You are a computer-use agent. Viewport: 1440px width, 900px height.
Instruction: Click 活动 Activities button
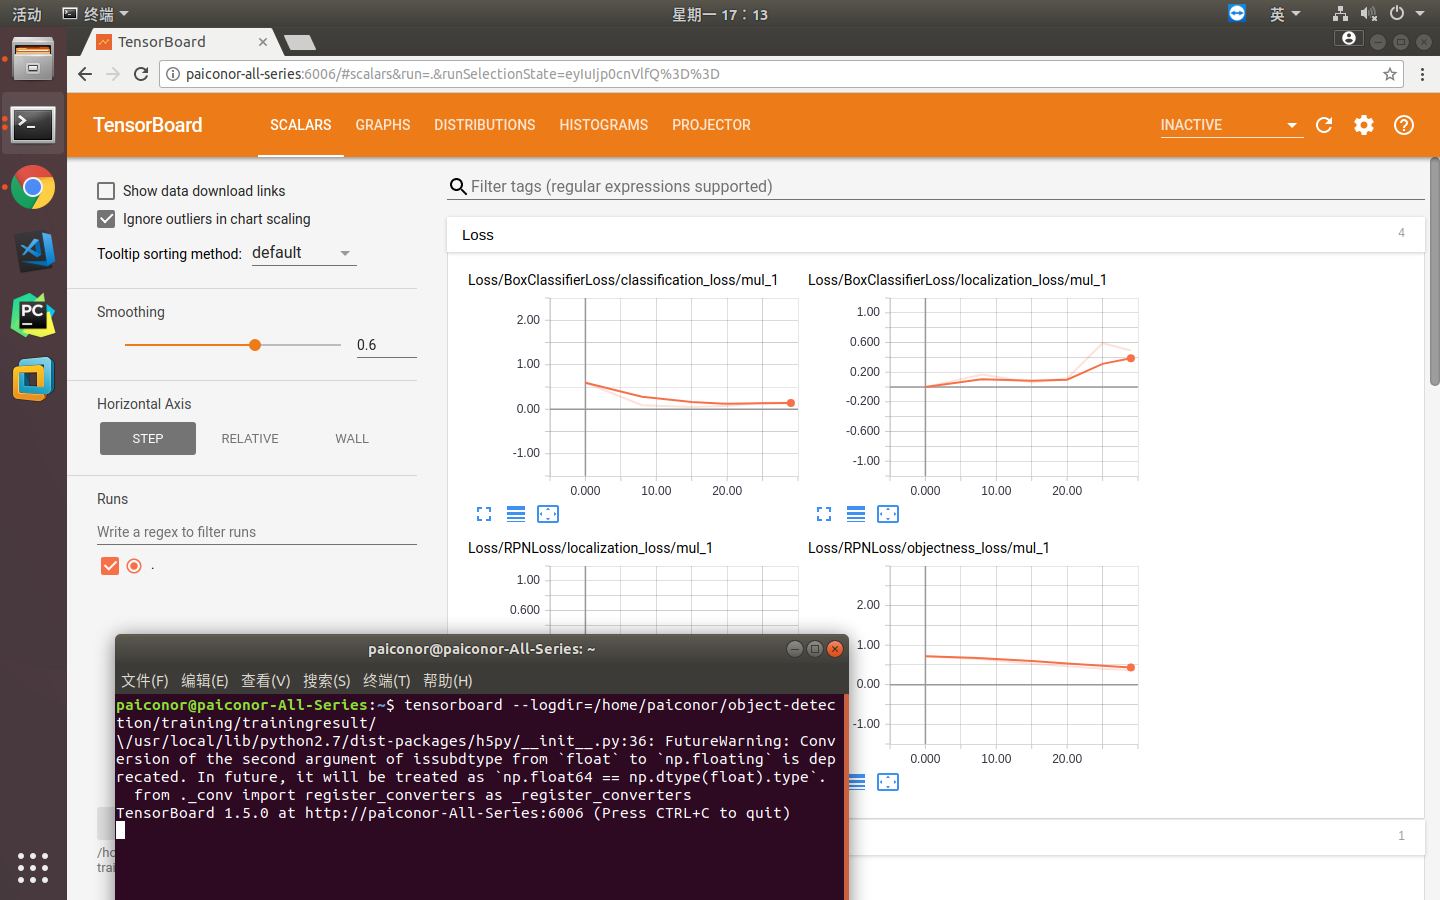27,14
